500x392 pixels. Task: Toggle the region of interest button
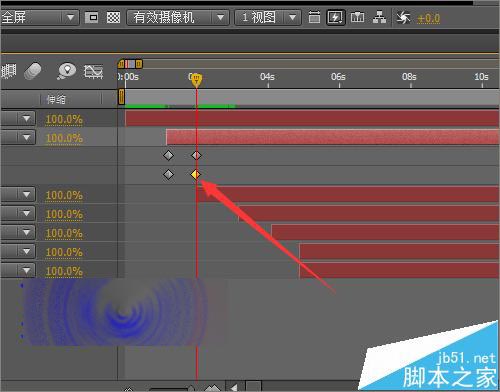pos(92,17)
